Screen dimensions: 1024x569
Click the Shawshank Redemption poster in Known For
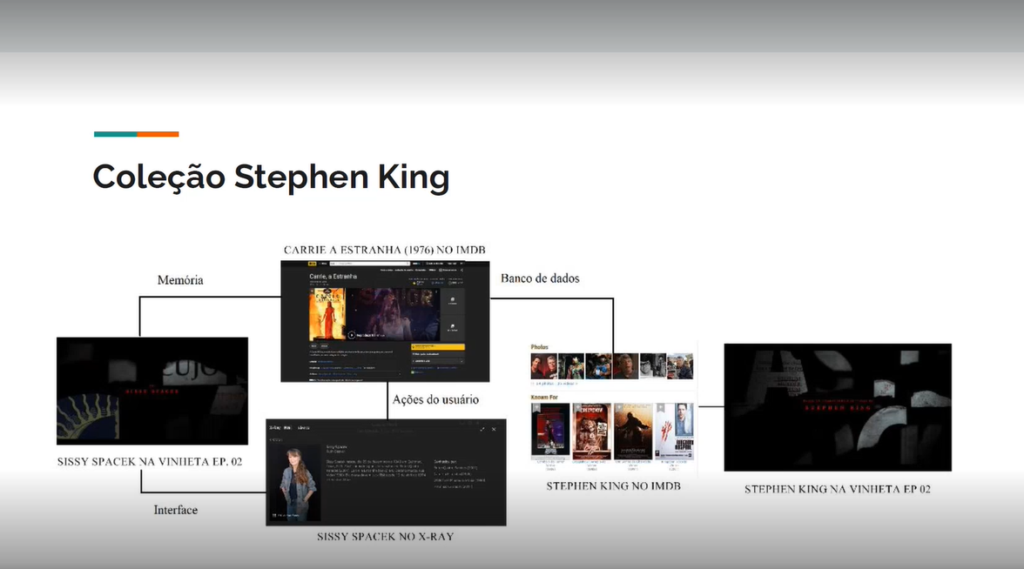pyautogui.click(x=633, y=431)
